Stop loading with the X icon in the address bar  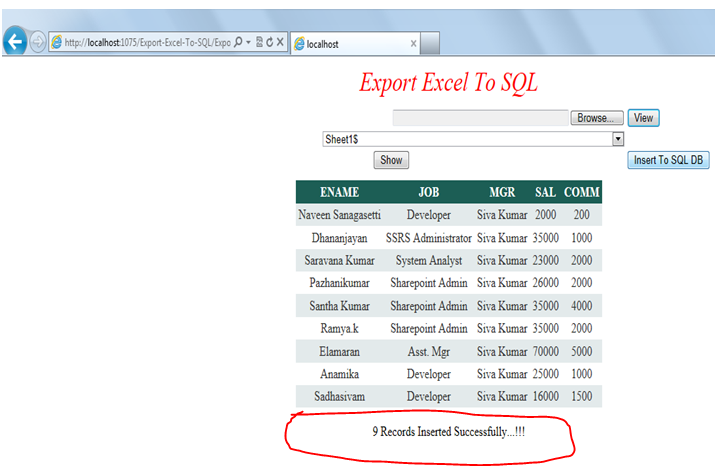click(280, 42)
